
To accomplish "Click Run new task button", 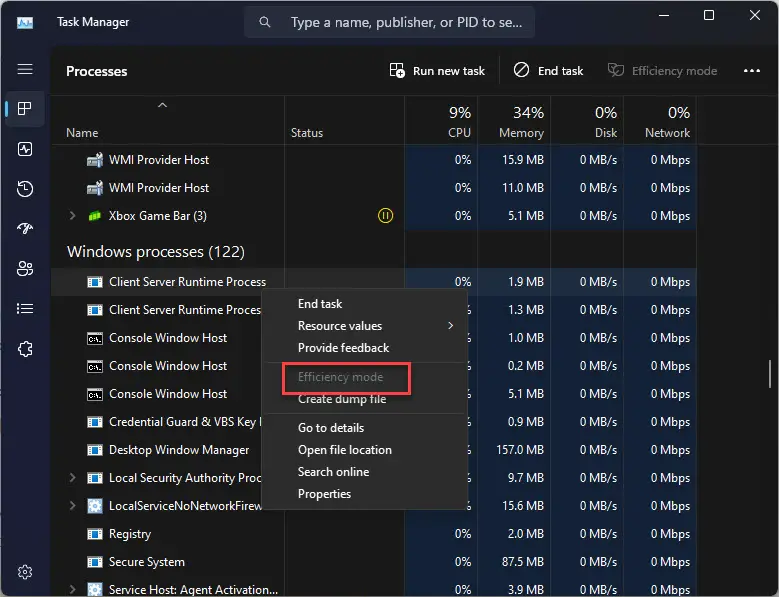I will [x=437, y=71].
